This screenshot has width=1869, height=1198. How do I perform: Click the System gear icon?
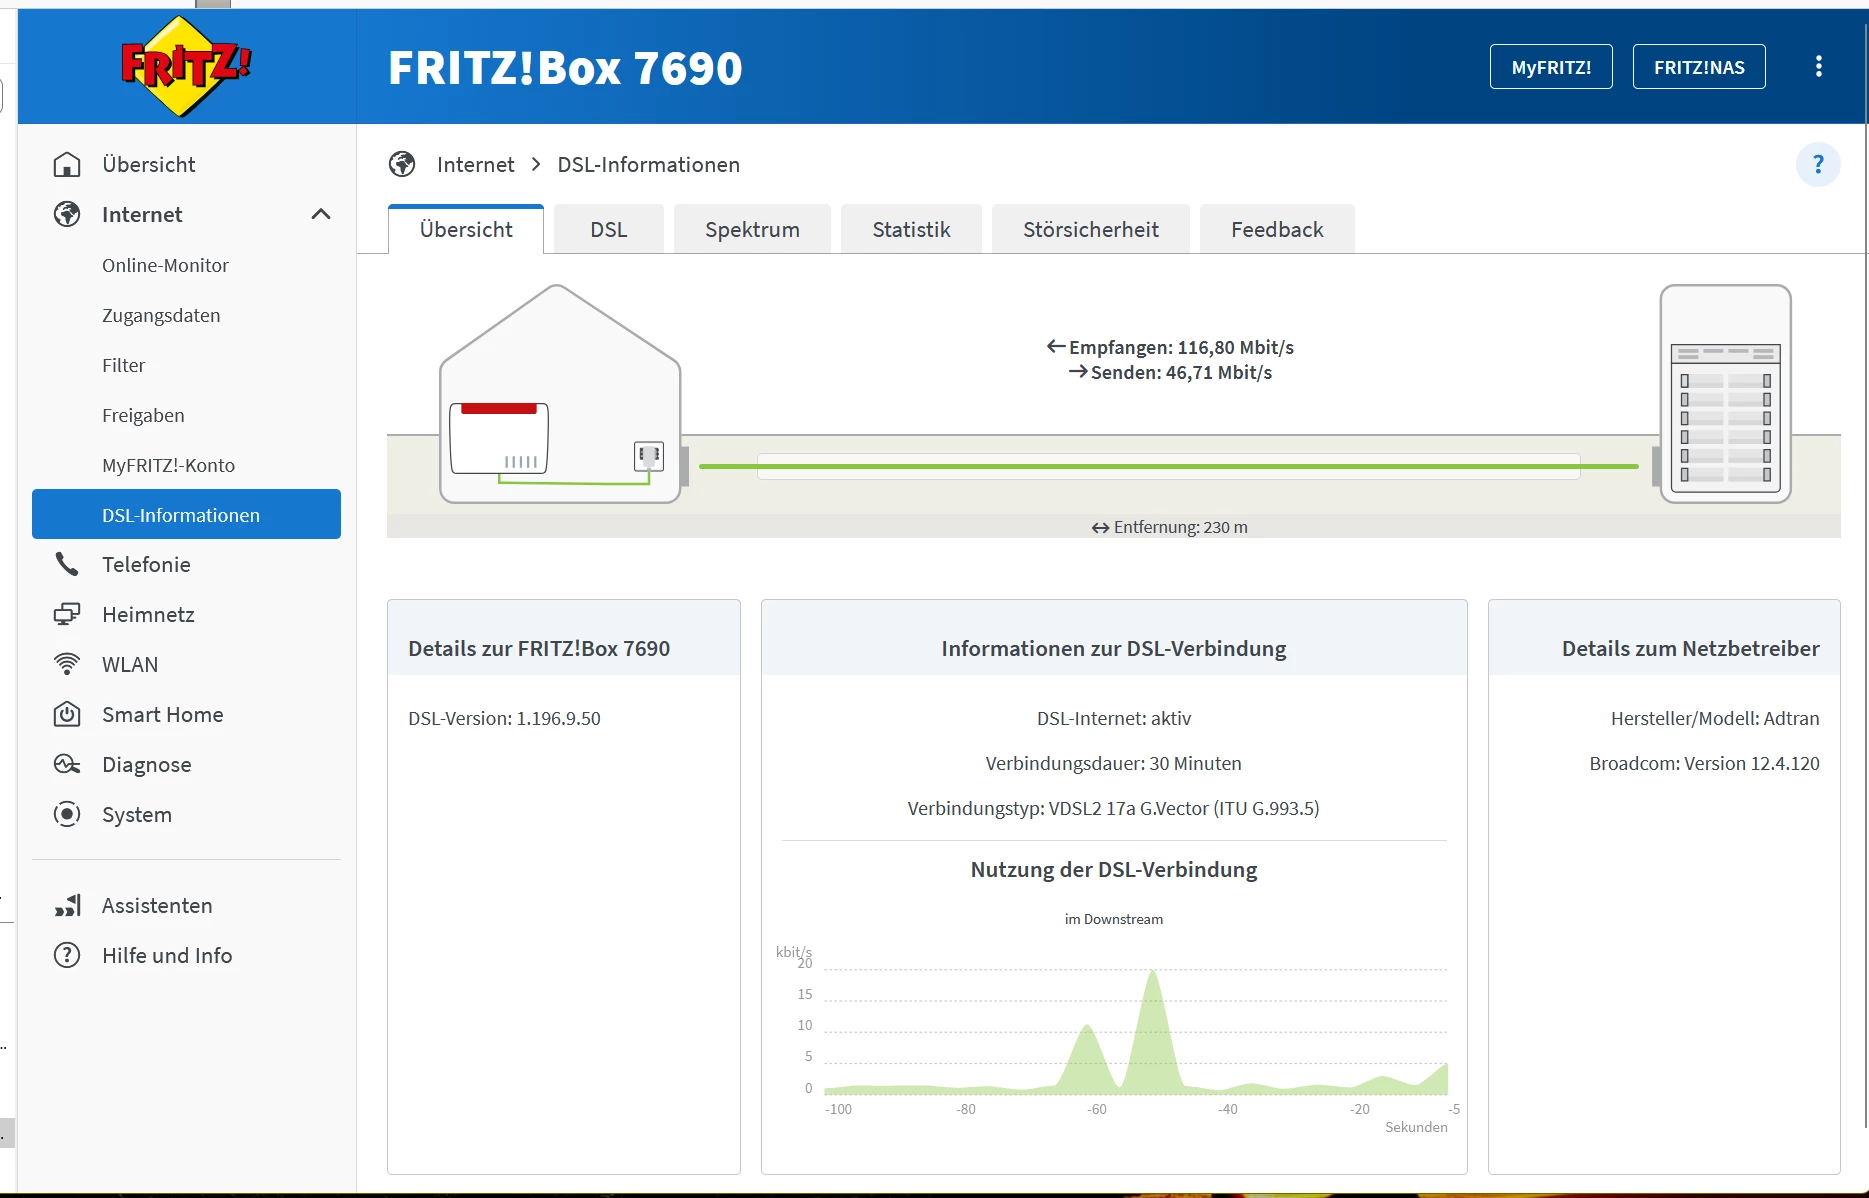tap(67, 814)
